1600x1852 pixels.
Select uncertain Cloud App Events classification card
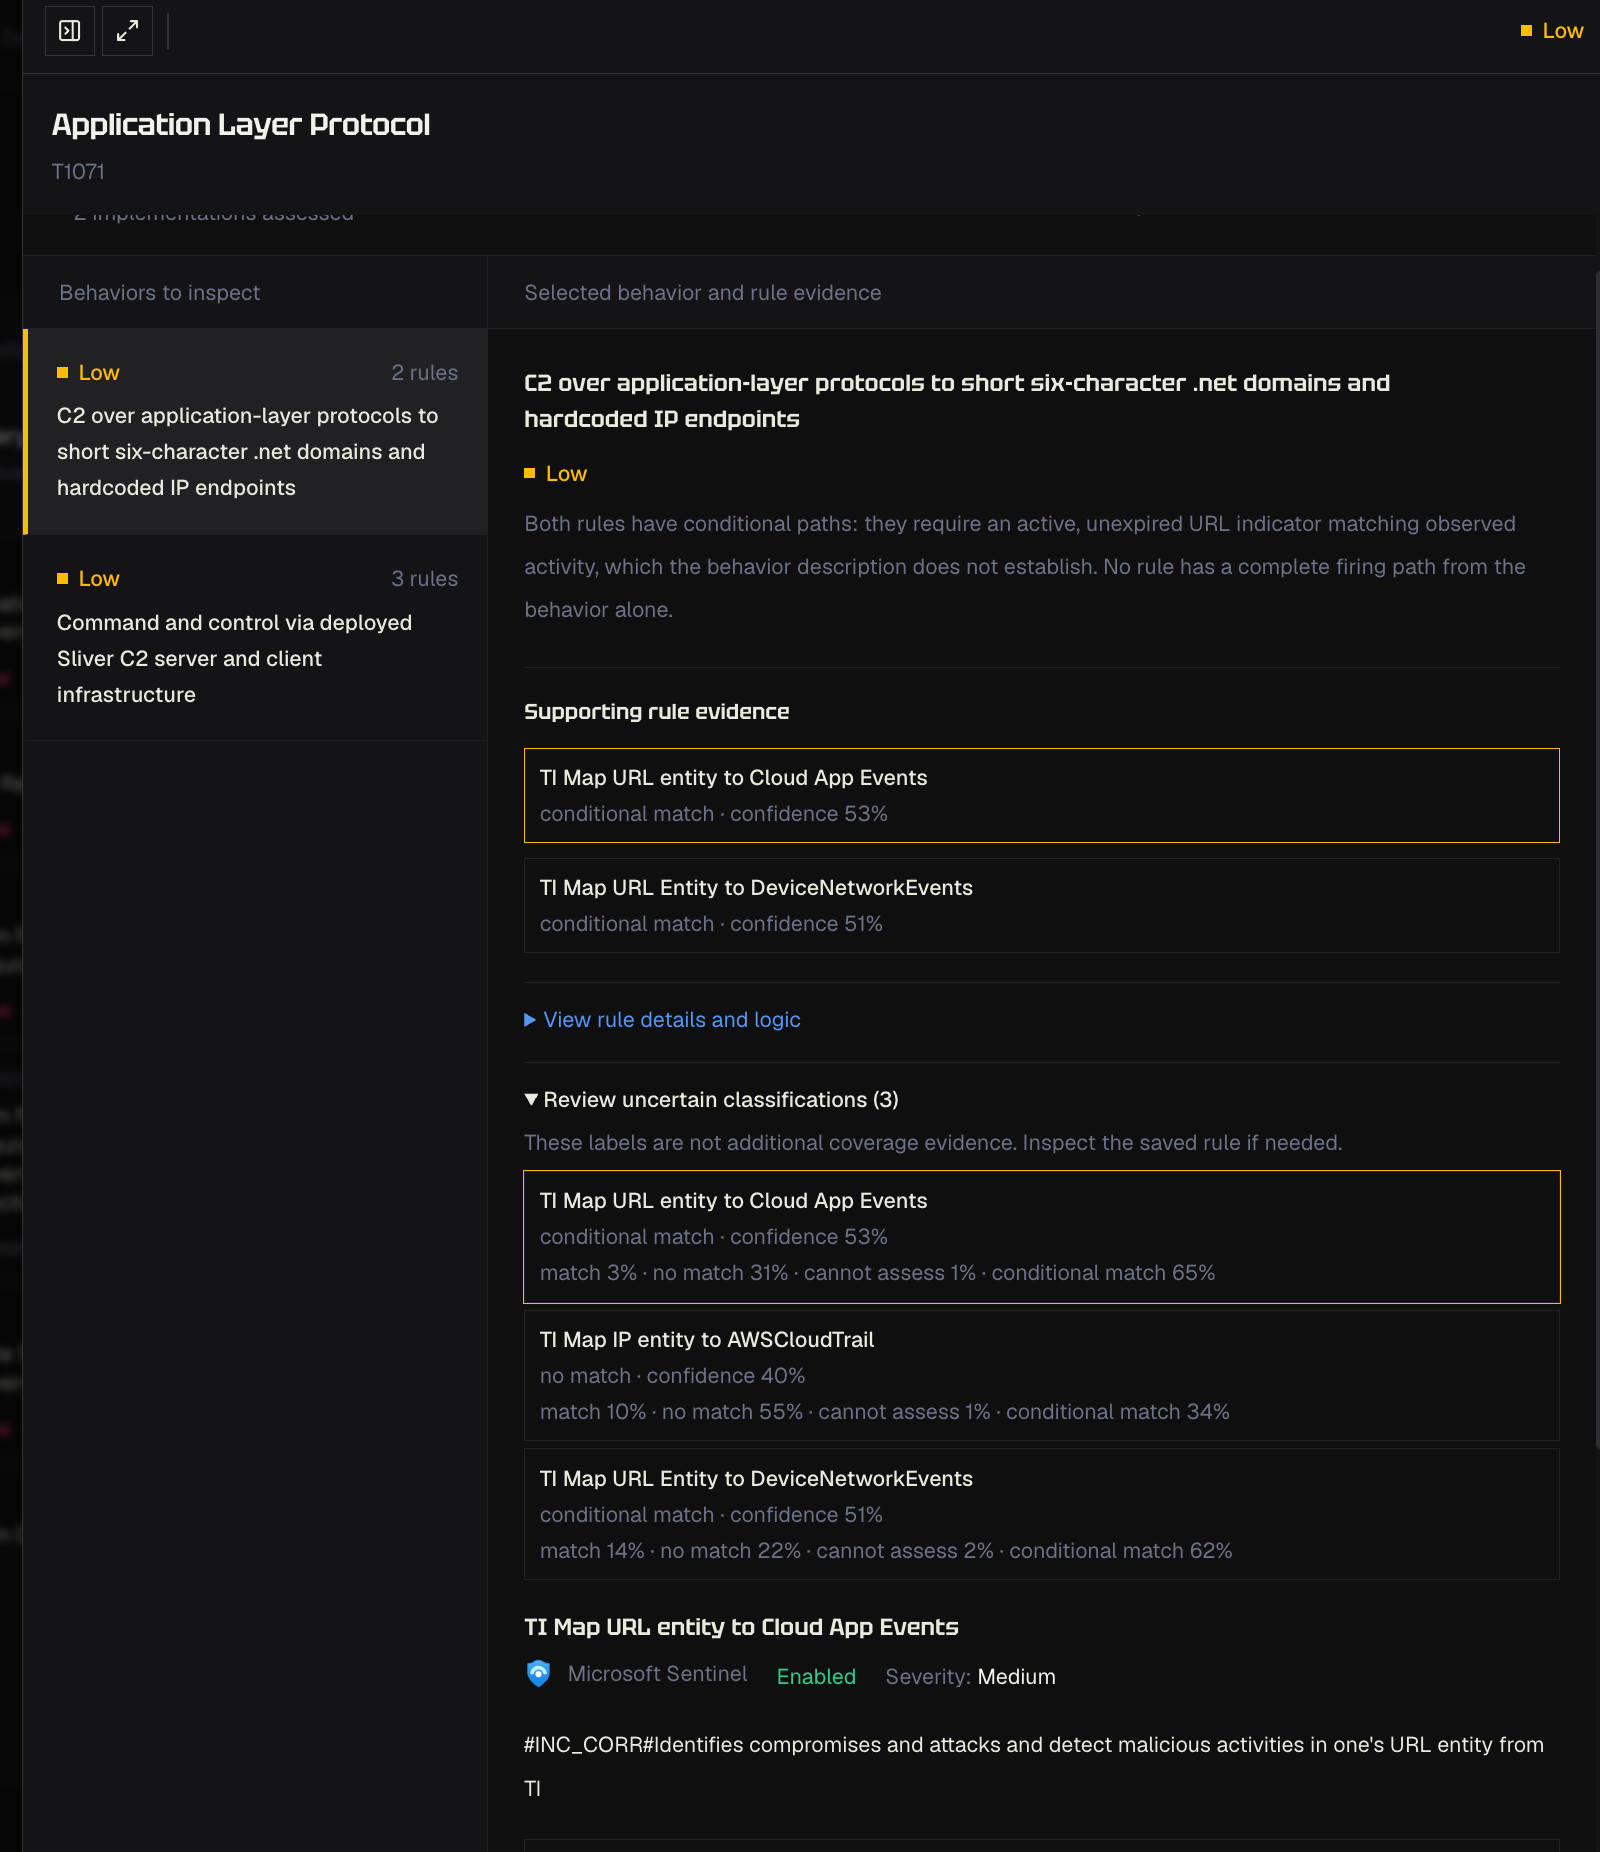pos(1041,1237)
